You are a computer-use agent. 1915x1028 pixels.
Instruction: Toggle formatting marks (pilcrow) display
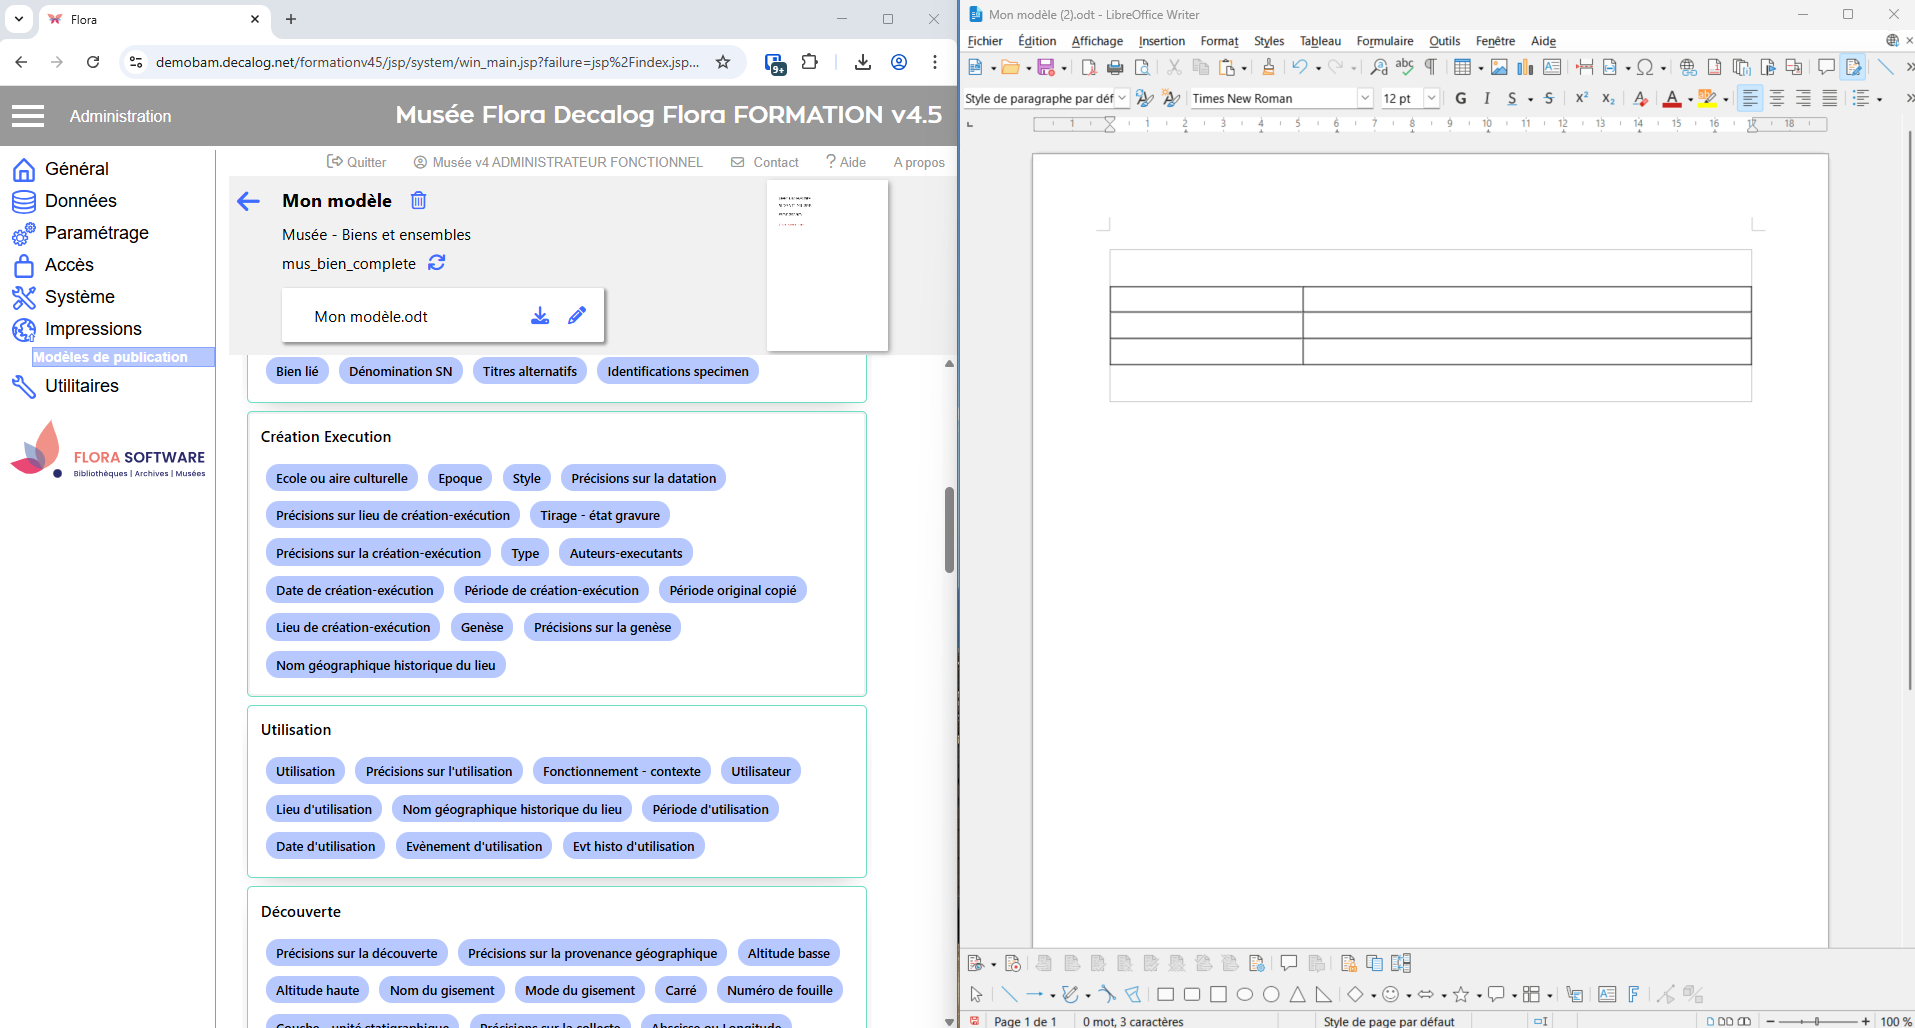click(x=1431, y=67)
